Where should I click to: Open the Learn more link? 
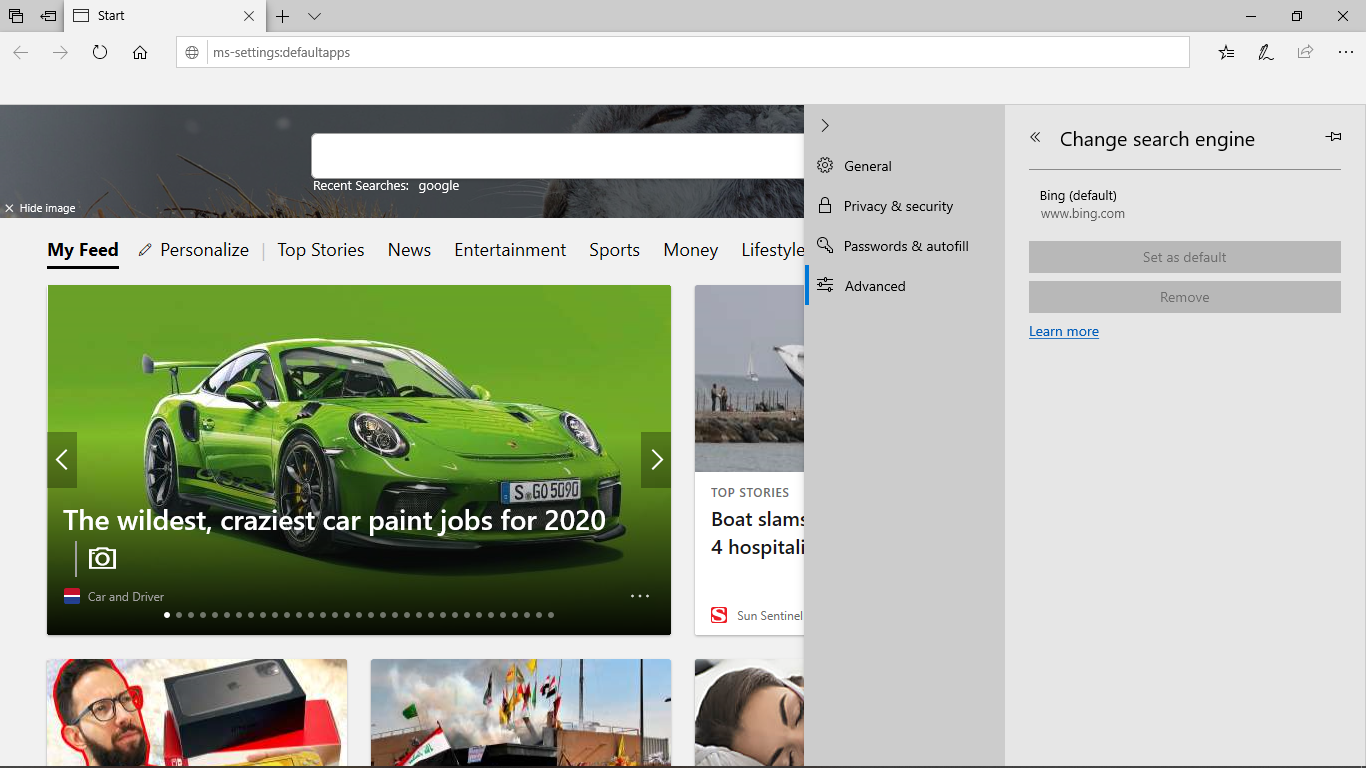point(1064,332)
